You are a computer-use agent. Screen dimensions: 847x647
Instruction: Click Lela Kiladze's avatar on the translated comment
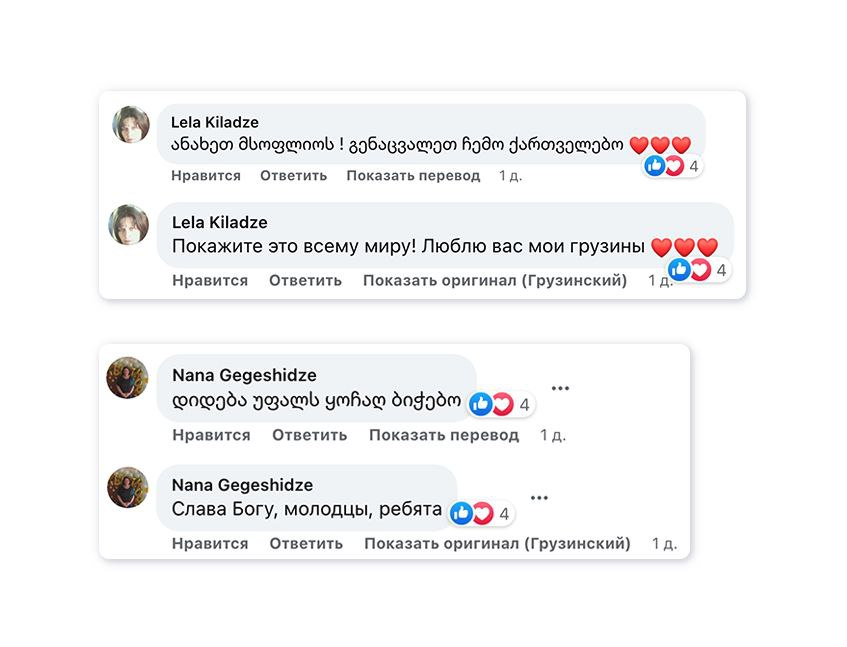129,225
